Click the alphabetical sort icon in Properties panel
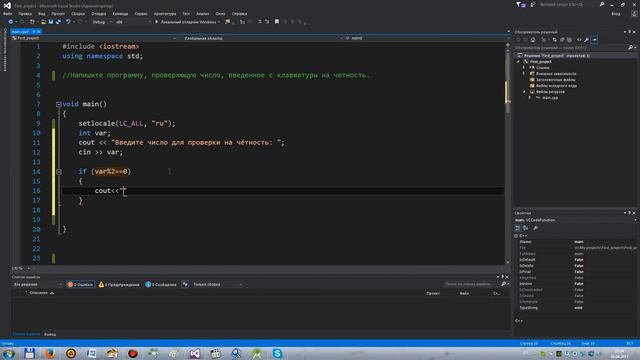 [526, 228]
